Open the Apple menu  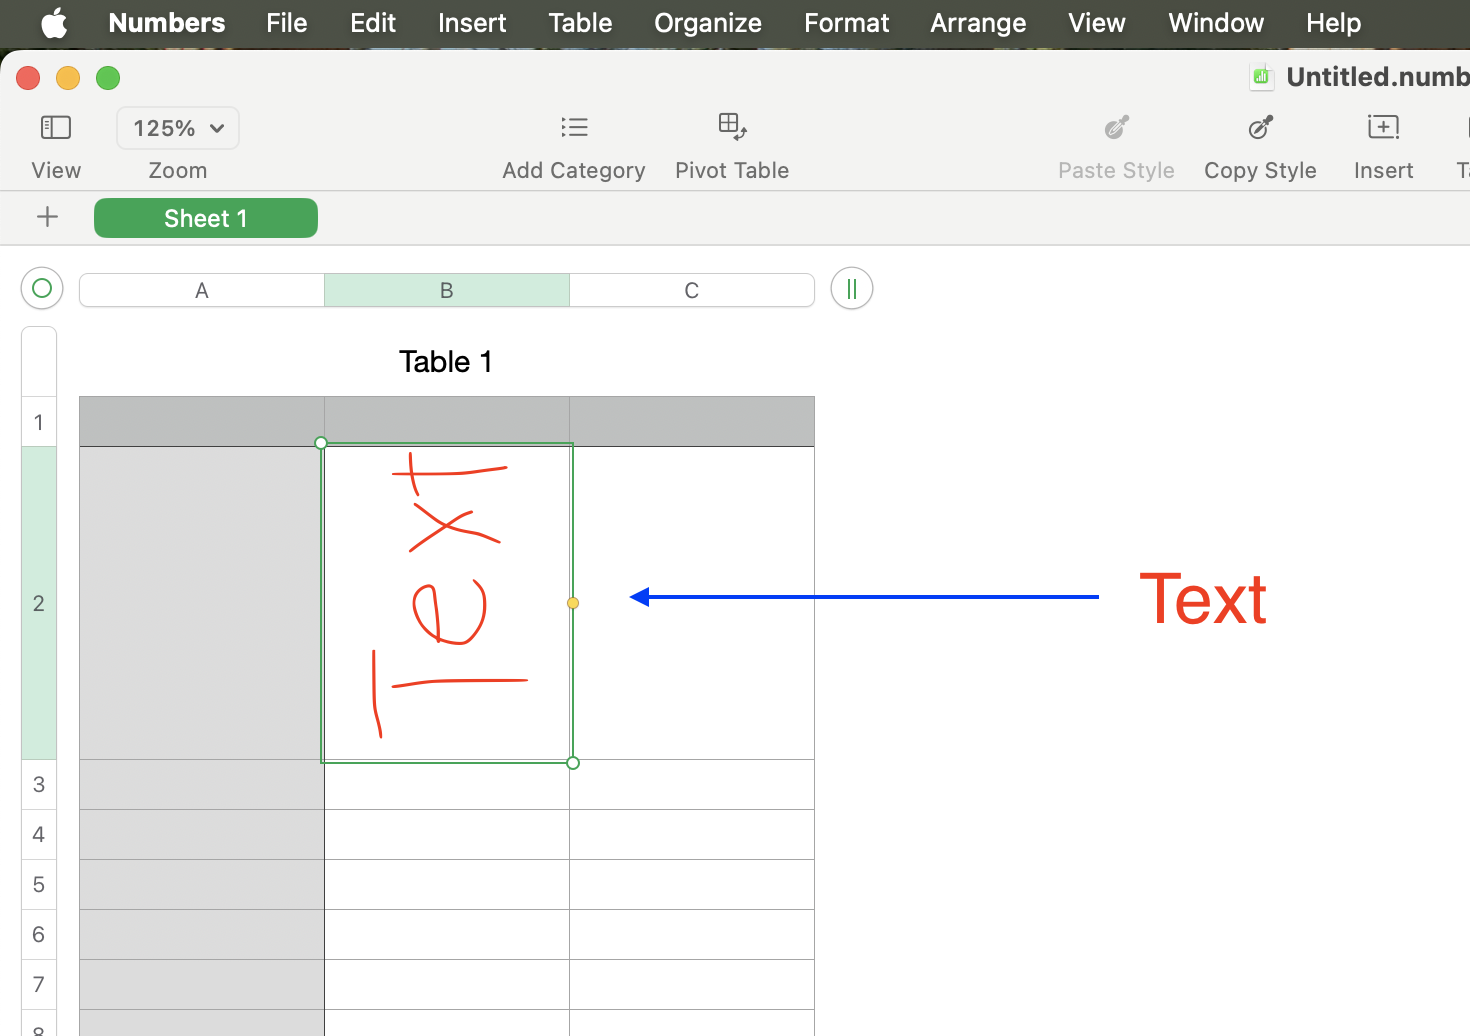coord(54,23)
